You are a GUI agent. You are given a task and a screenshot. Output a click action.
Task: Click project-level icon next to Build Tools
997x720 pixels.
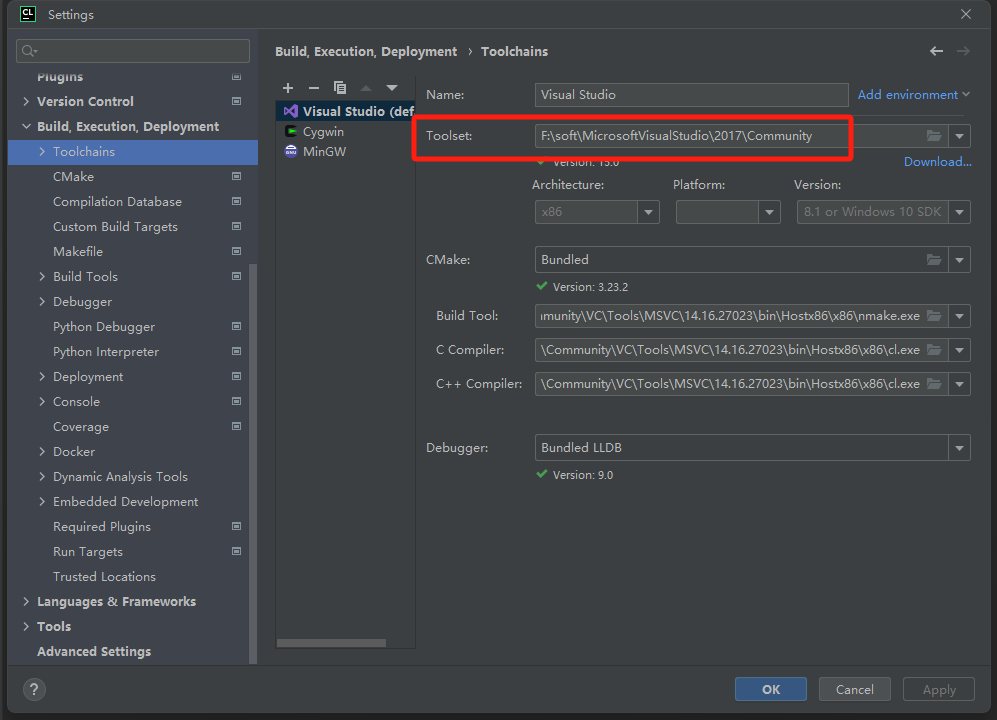click(237, 276)
